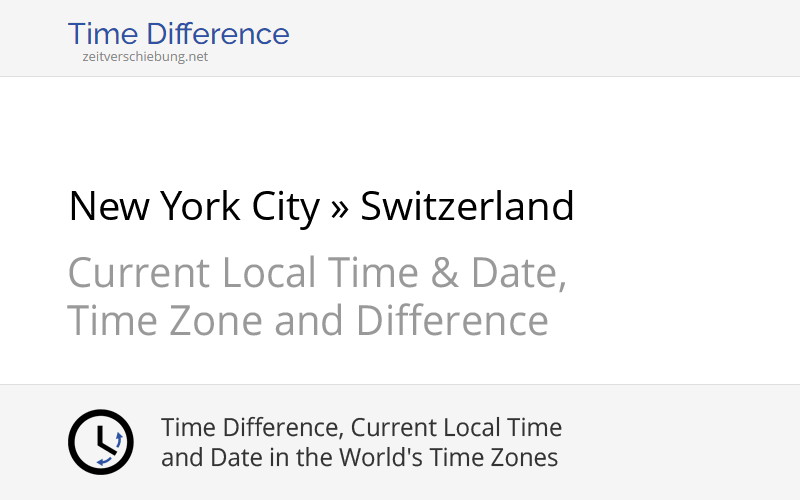This screenshot has width=800, height=500.
Task: Click the » separator in the main heading
Action: point(340,208)
